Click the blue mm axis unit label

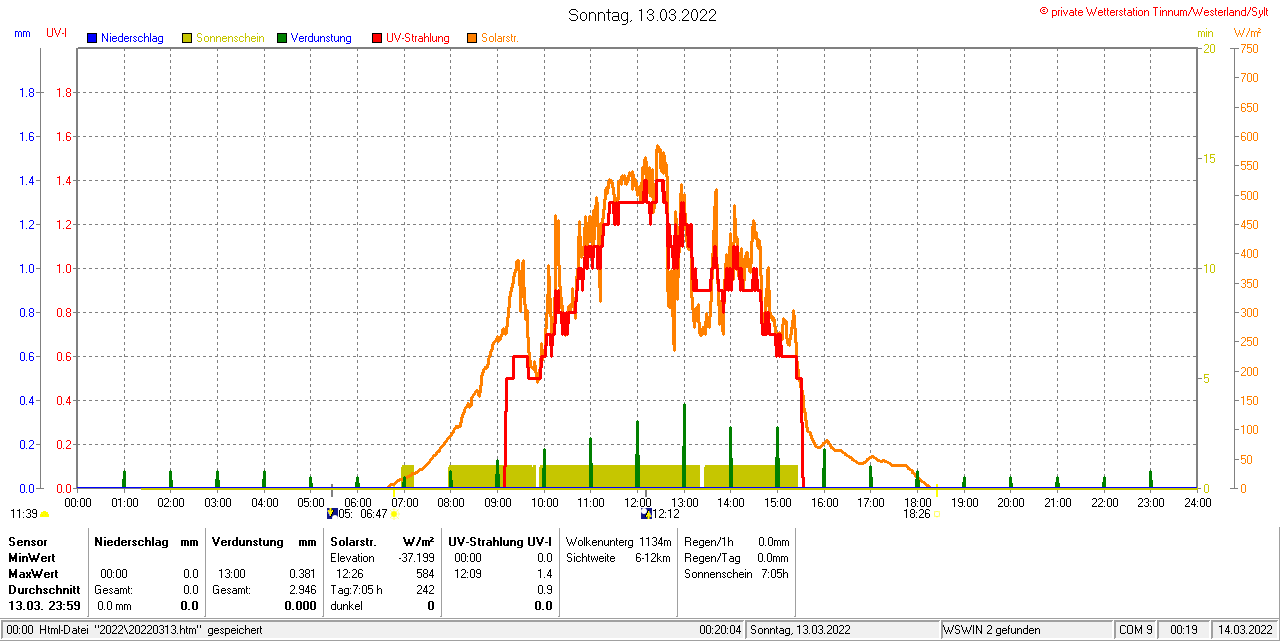(x=23, y=33)
